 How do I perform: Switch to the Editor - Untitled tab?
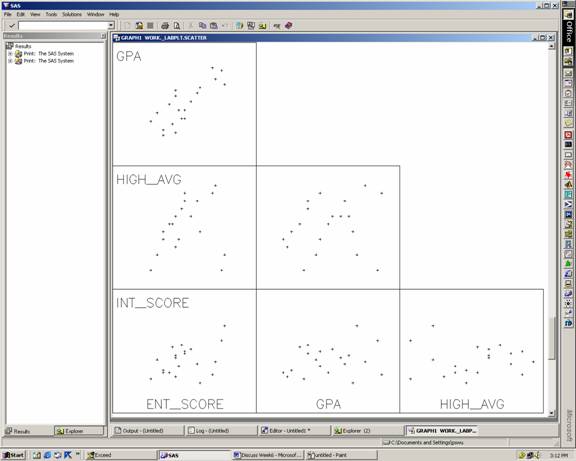click(294, 431)
